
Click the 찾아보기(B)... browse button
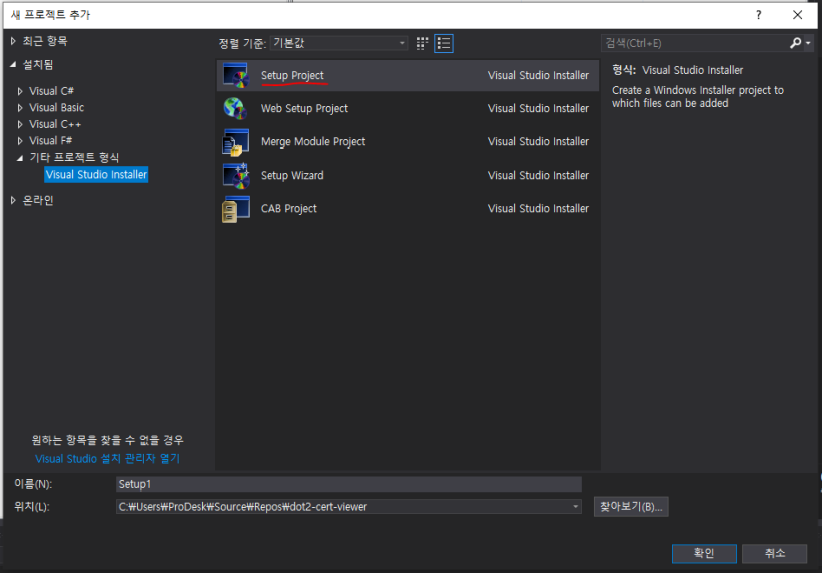click(631, 507)
